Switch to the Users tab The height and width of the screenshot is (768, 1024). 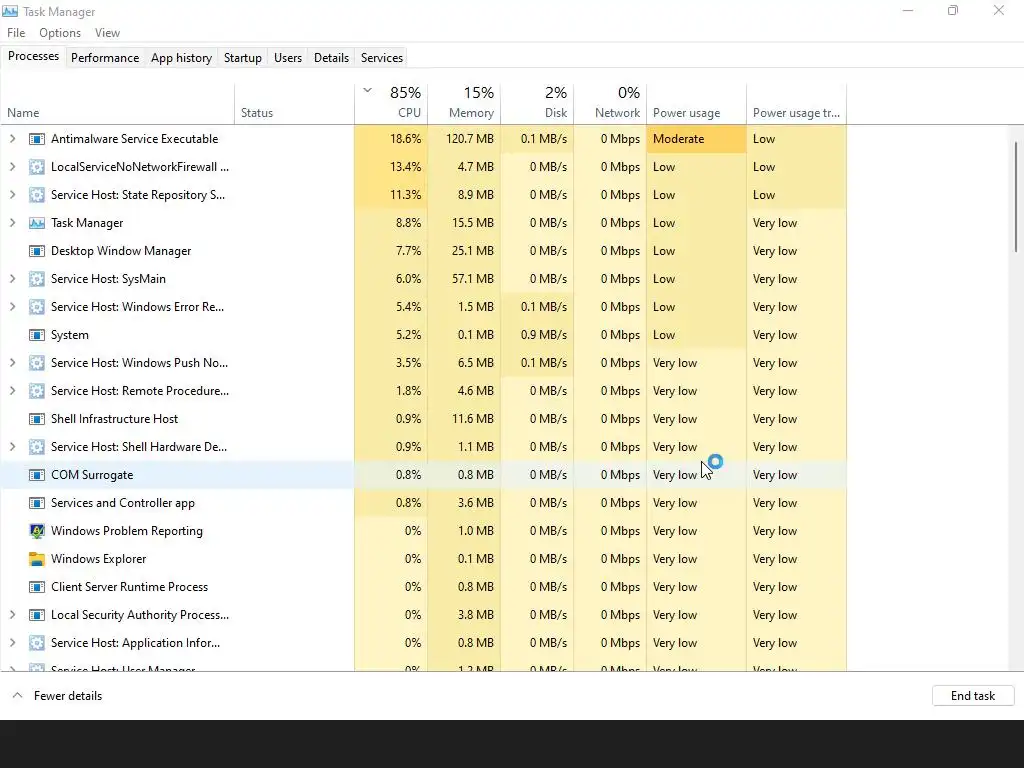point(288,57)
